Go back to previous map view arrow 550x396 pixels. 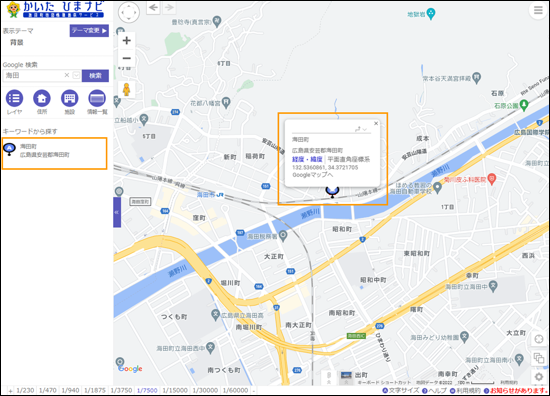(153, 7)
